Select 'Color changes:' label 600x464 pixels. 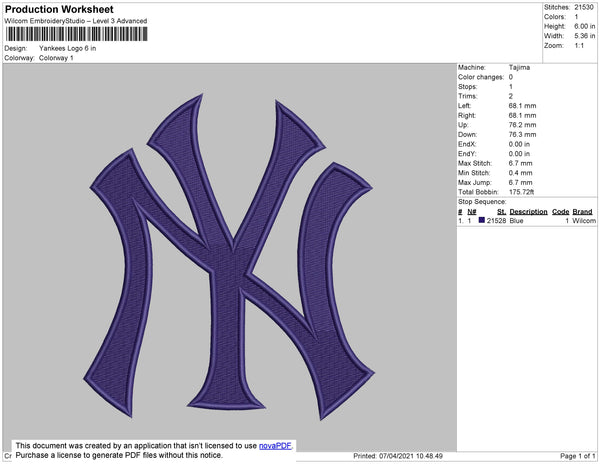pyautogui.click(x=481, y=77)
